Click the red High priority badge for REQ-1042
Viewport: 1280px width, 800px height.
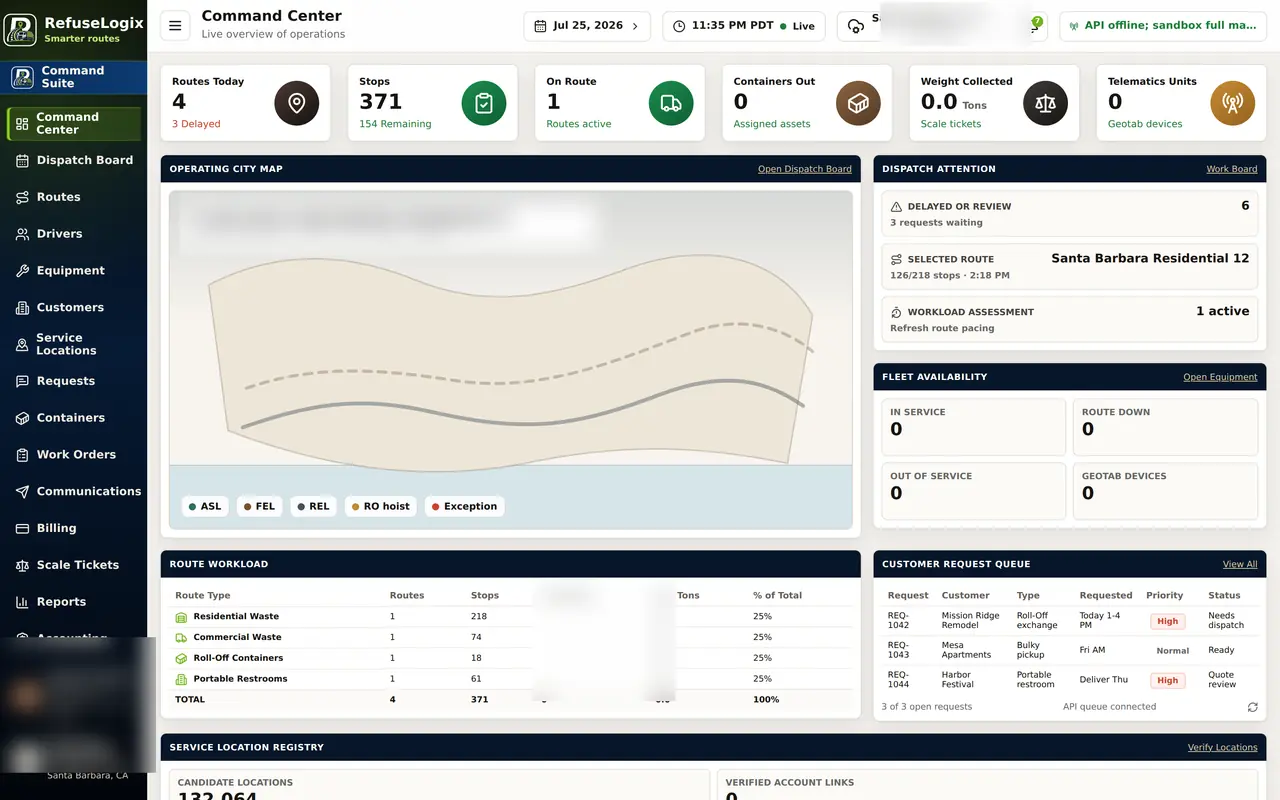[1167, 621]
